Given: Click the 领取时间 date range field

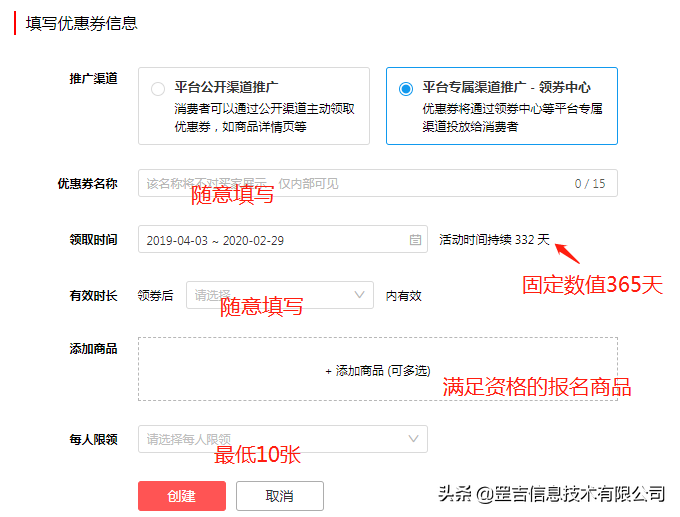Looking at the screenshot, I should [x=283, y=239].
